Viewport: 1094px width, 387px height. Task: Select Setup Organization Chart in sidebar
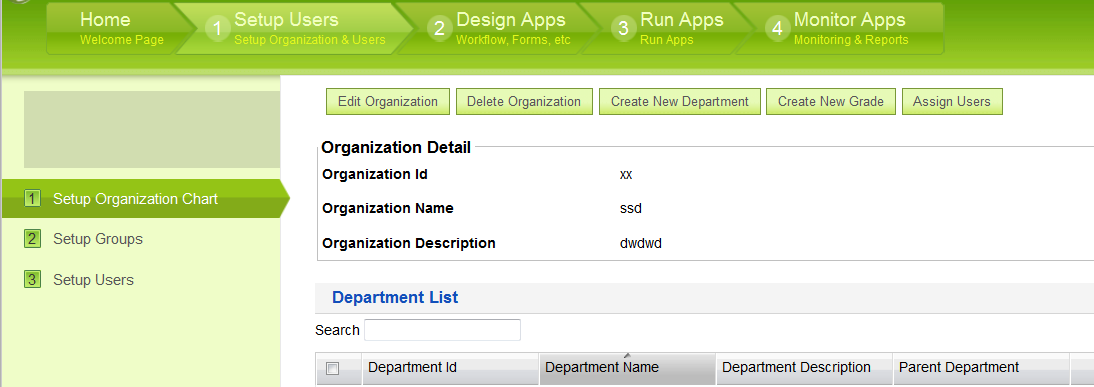(x=145, y=199)
